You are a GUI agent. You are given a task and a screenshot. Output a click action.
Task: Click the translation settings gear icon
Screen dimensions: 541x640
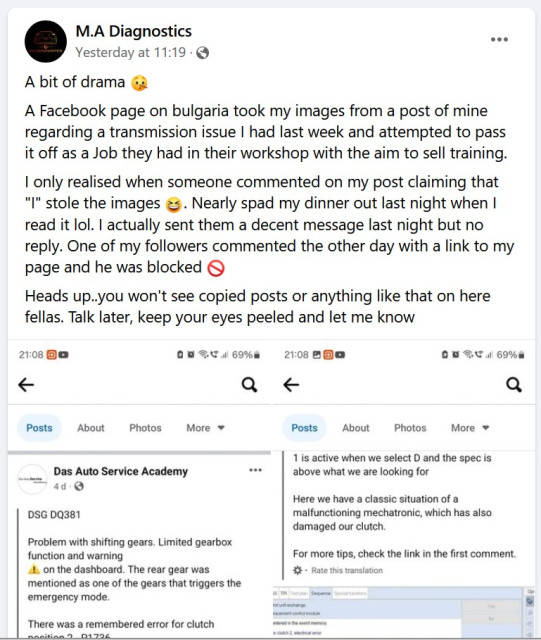298,570
